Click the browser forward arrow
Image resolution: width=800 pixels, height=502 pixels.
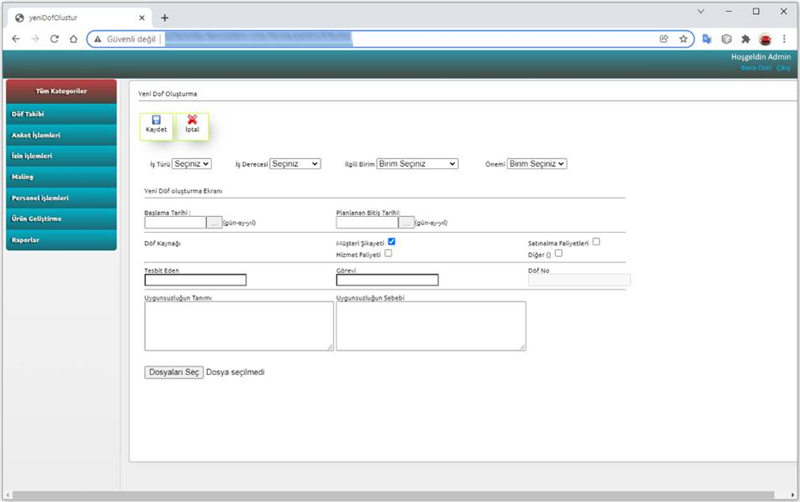(35, 39)
